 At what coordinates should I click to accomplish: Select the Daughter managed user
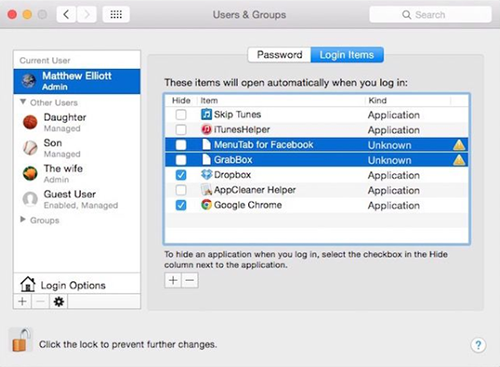pyautogui.click(x=77, y=122)
